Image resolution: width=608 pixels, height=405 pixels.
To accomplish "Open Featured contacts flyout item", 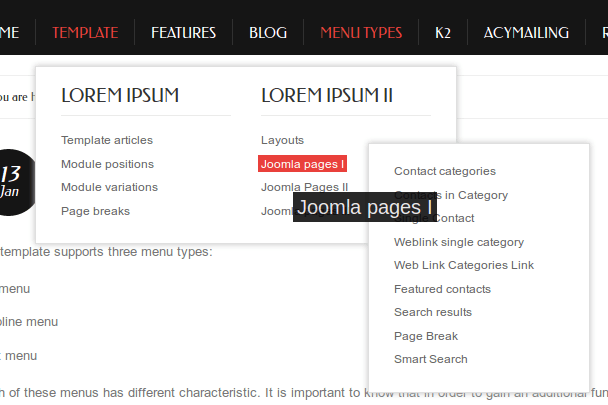I will pyautogui.click(x=442, y=289).
